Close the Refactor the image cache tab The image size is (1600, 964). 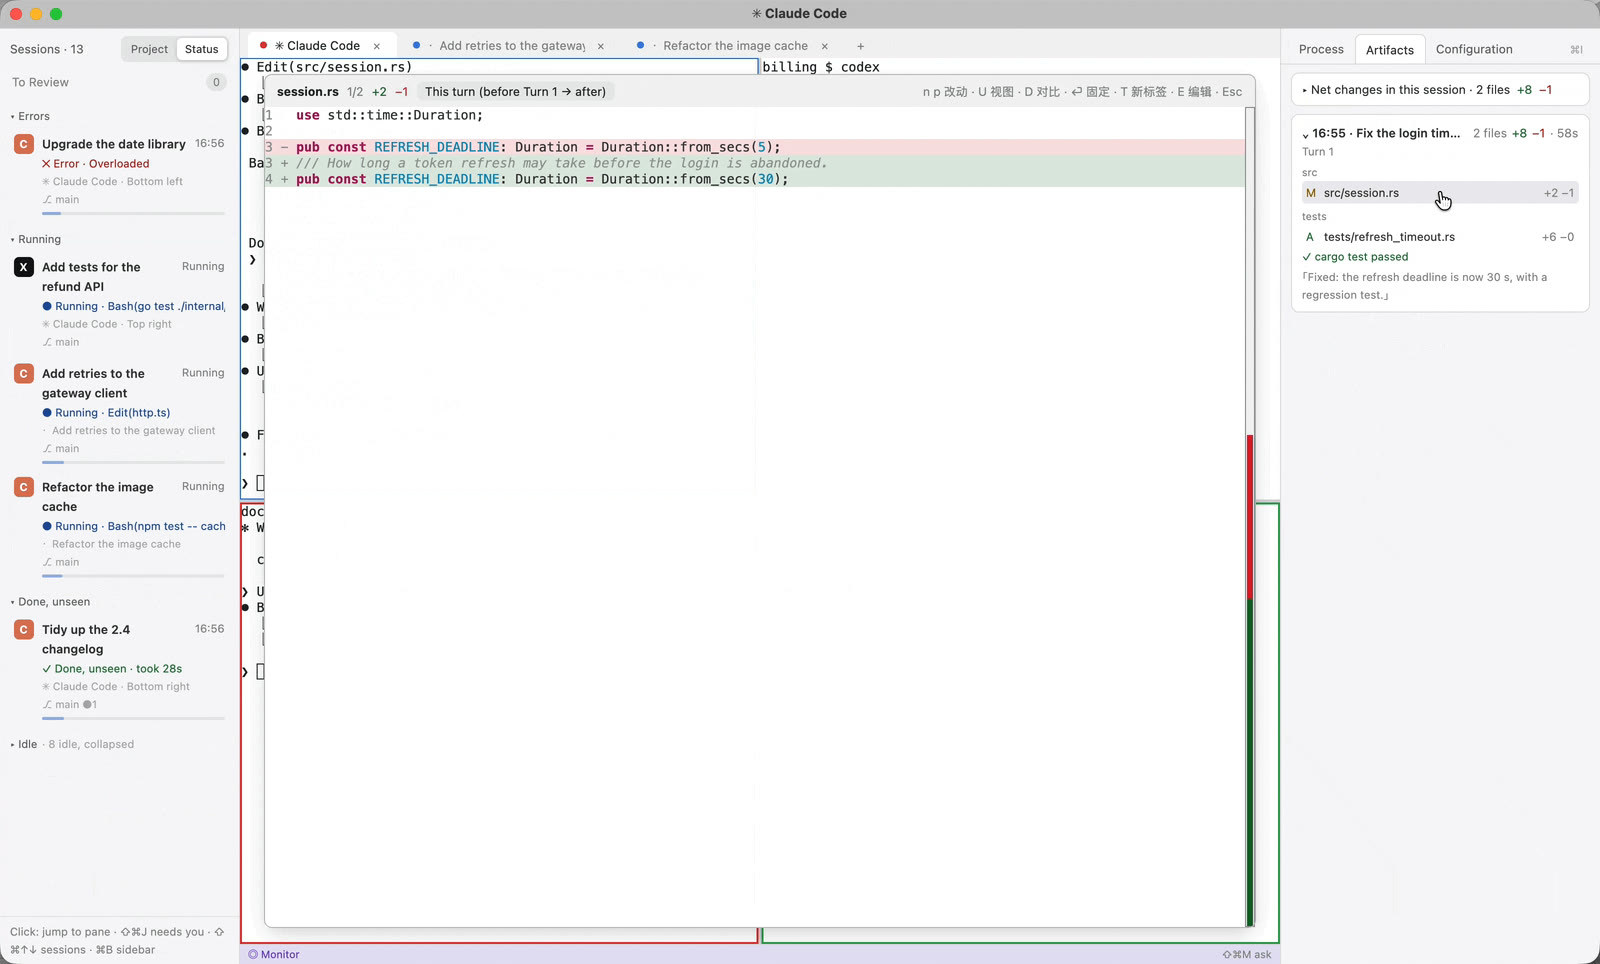[825, 46]
